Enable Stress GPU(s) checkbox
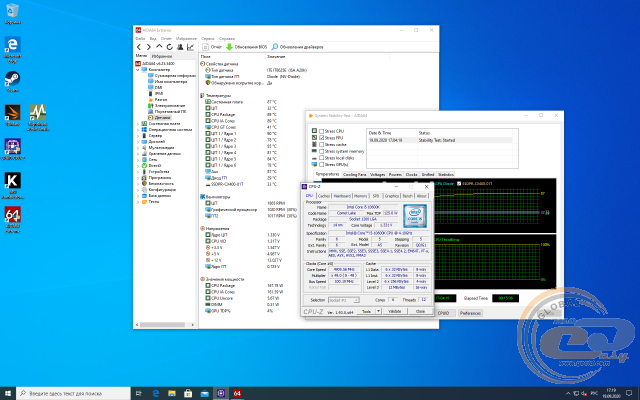Viewport: 640px width, 400px height. (322, 164)
